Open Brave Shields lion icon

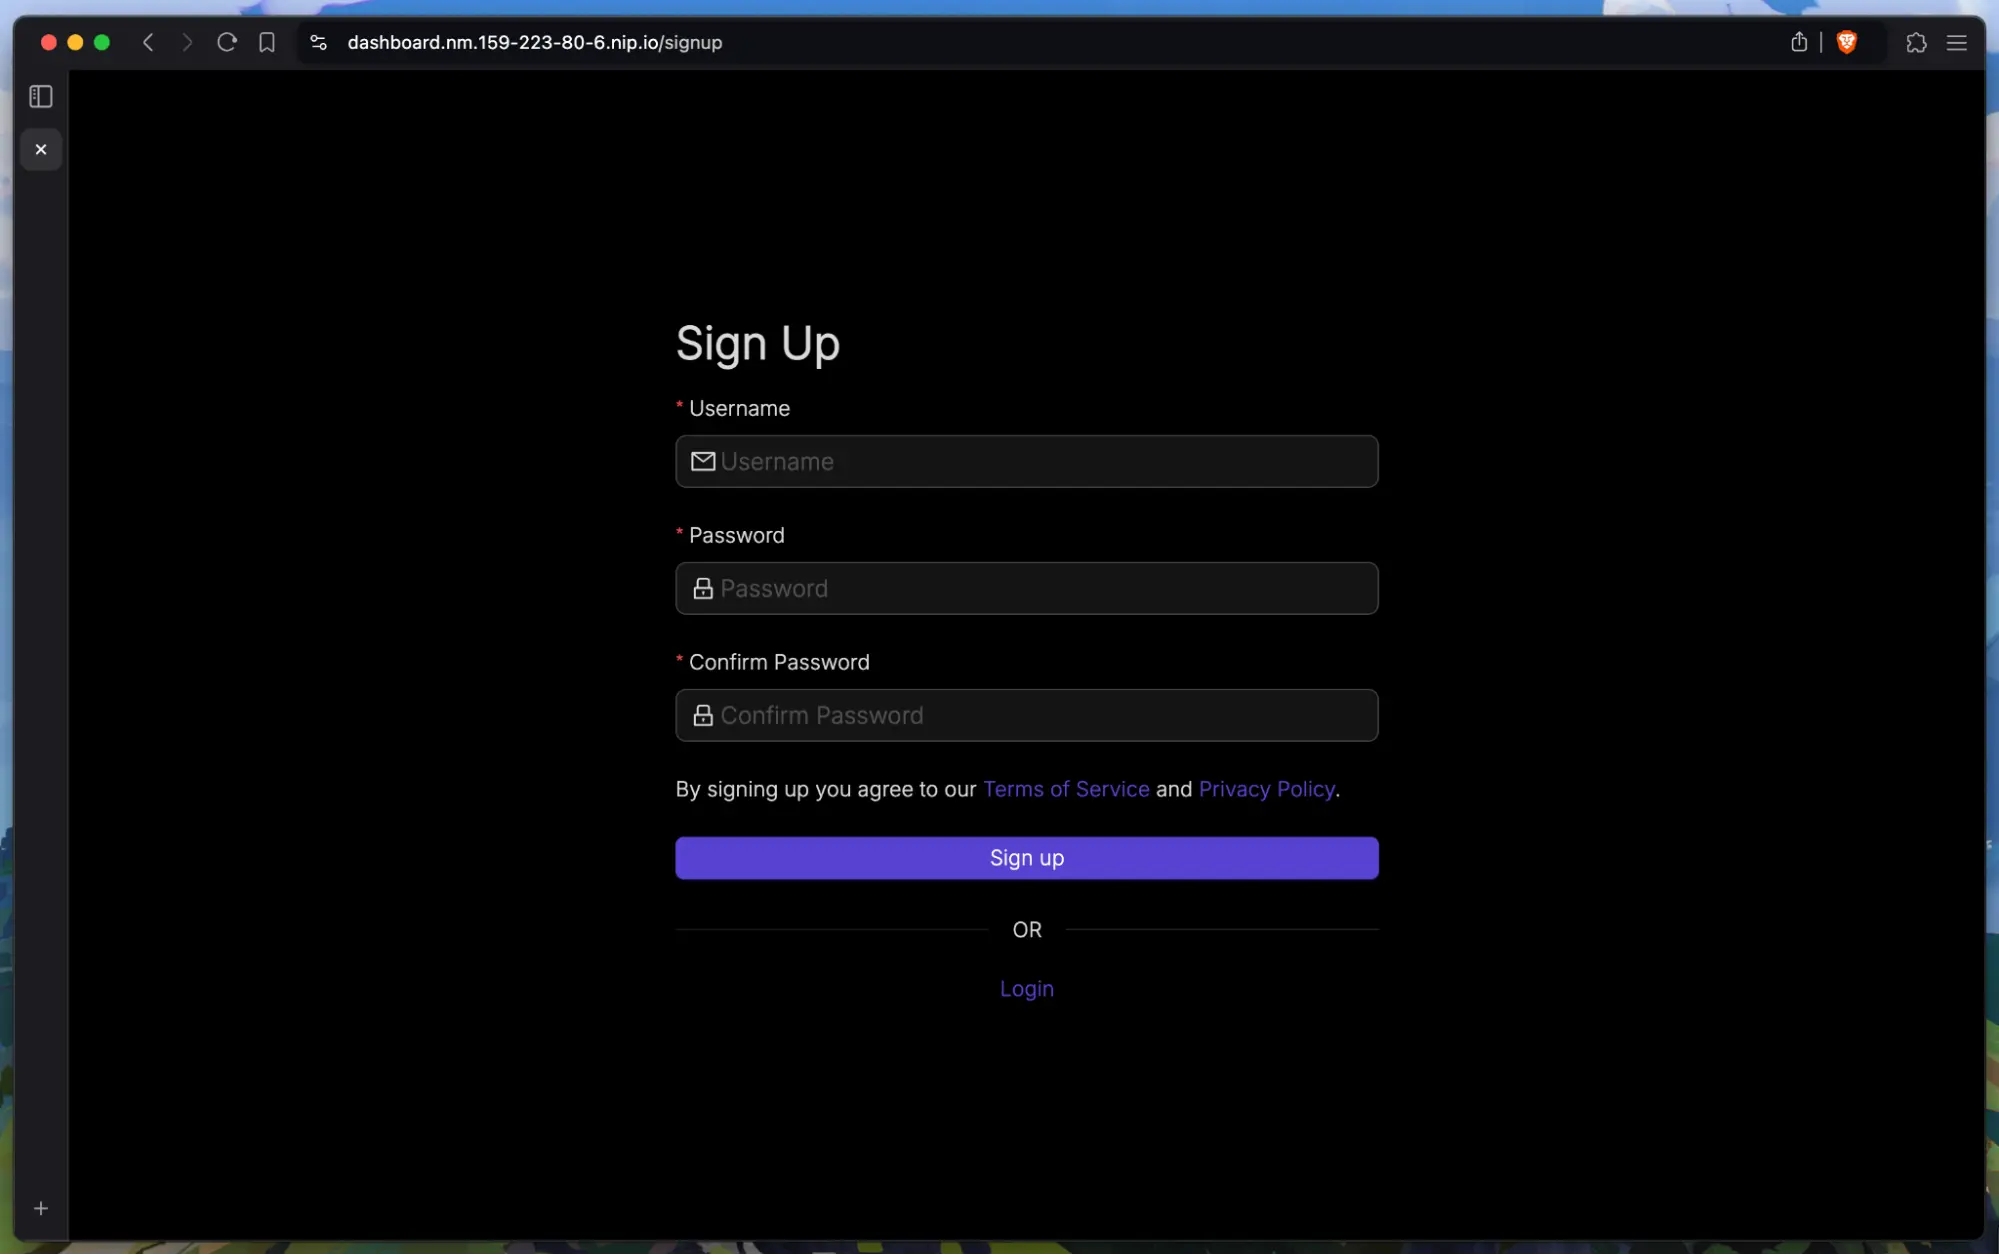(x=1847, y=42)
